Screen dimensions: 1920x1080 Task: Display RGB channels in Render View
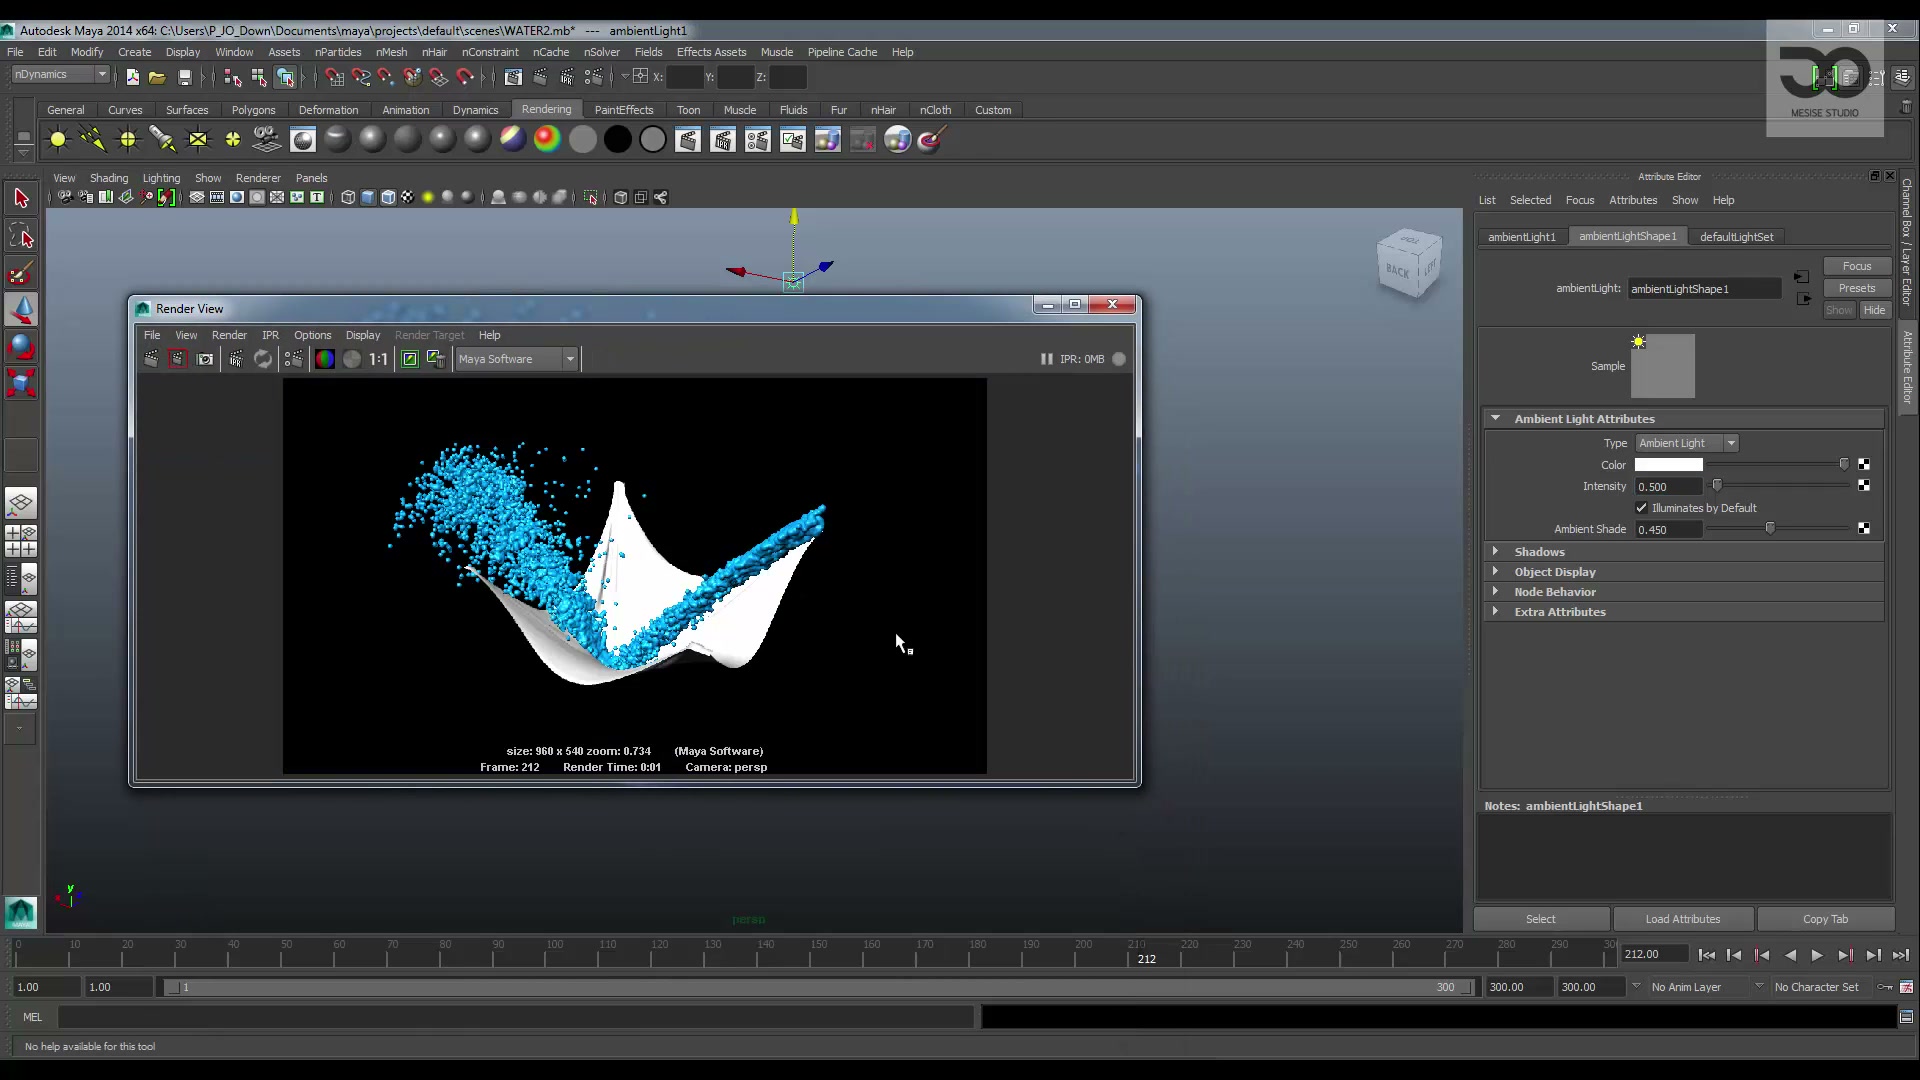click(x=325, y=359)
